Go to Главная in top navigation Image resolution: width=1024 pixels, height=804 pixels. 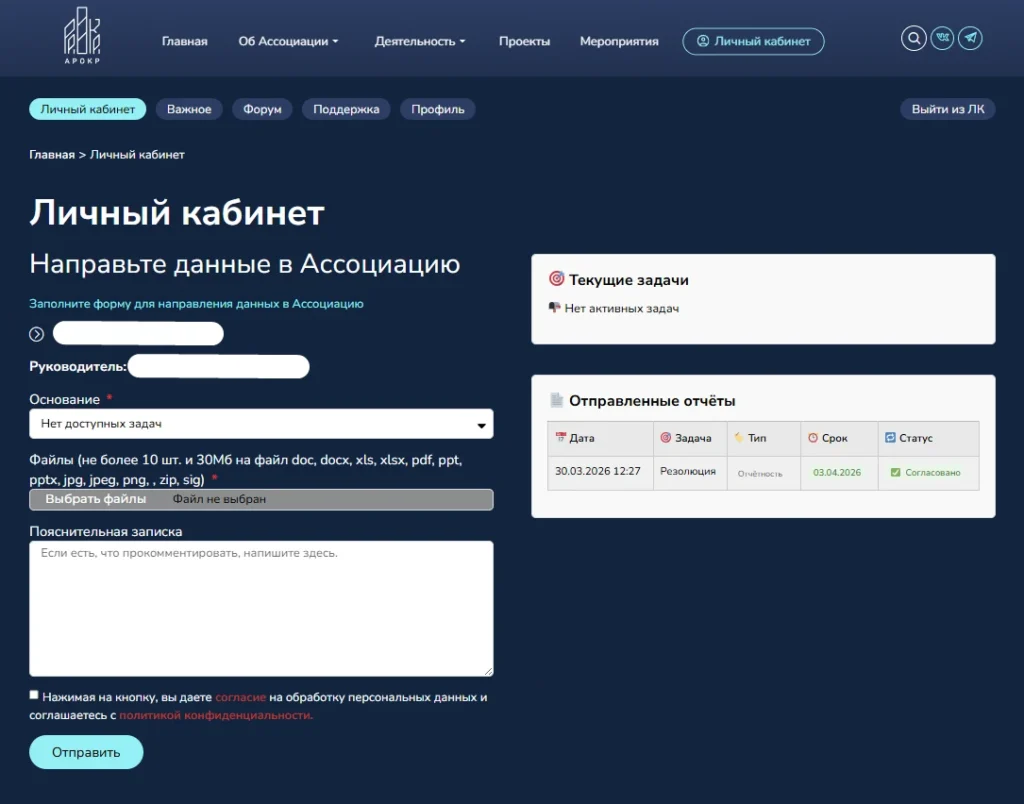pos(185,41)
